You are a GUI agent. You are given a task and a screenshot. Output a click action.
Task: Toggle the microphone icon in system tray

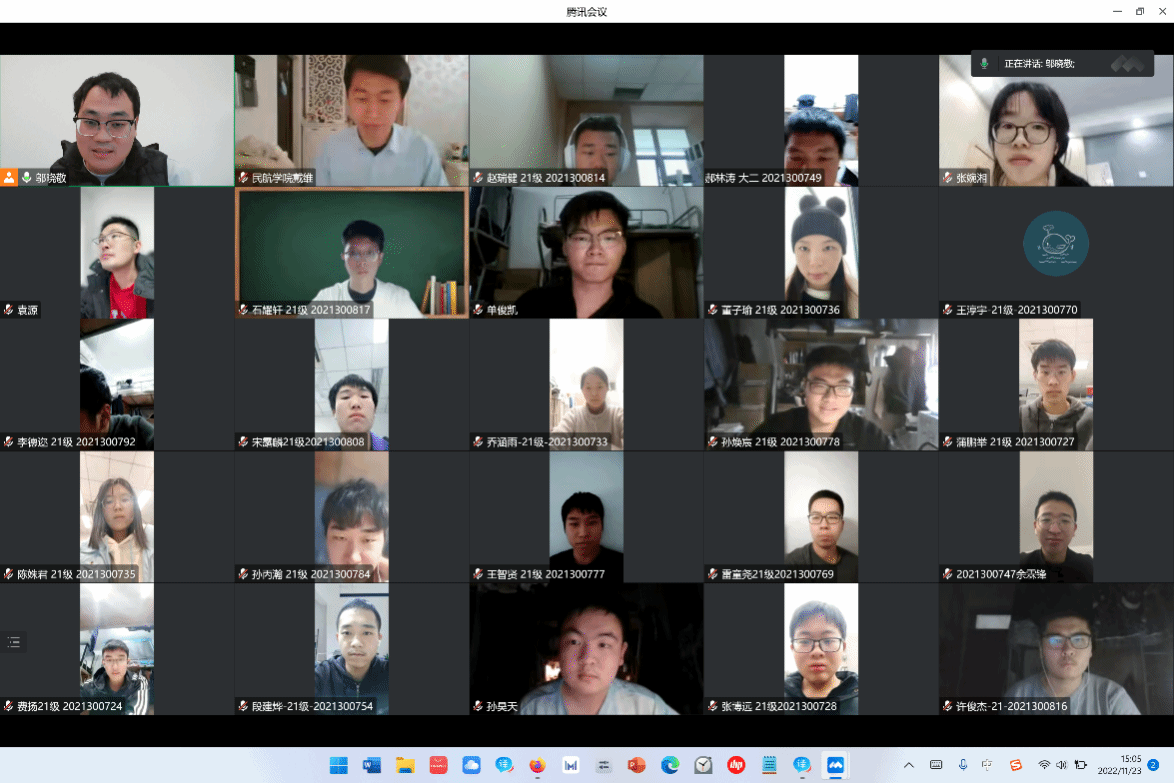(x=963, y=765)
